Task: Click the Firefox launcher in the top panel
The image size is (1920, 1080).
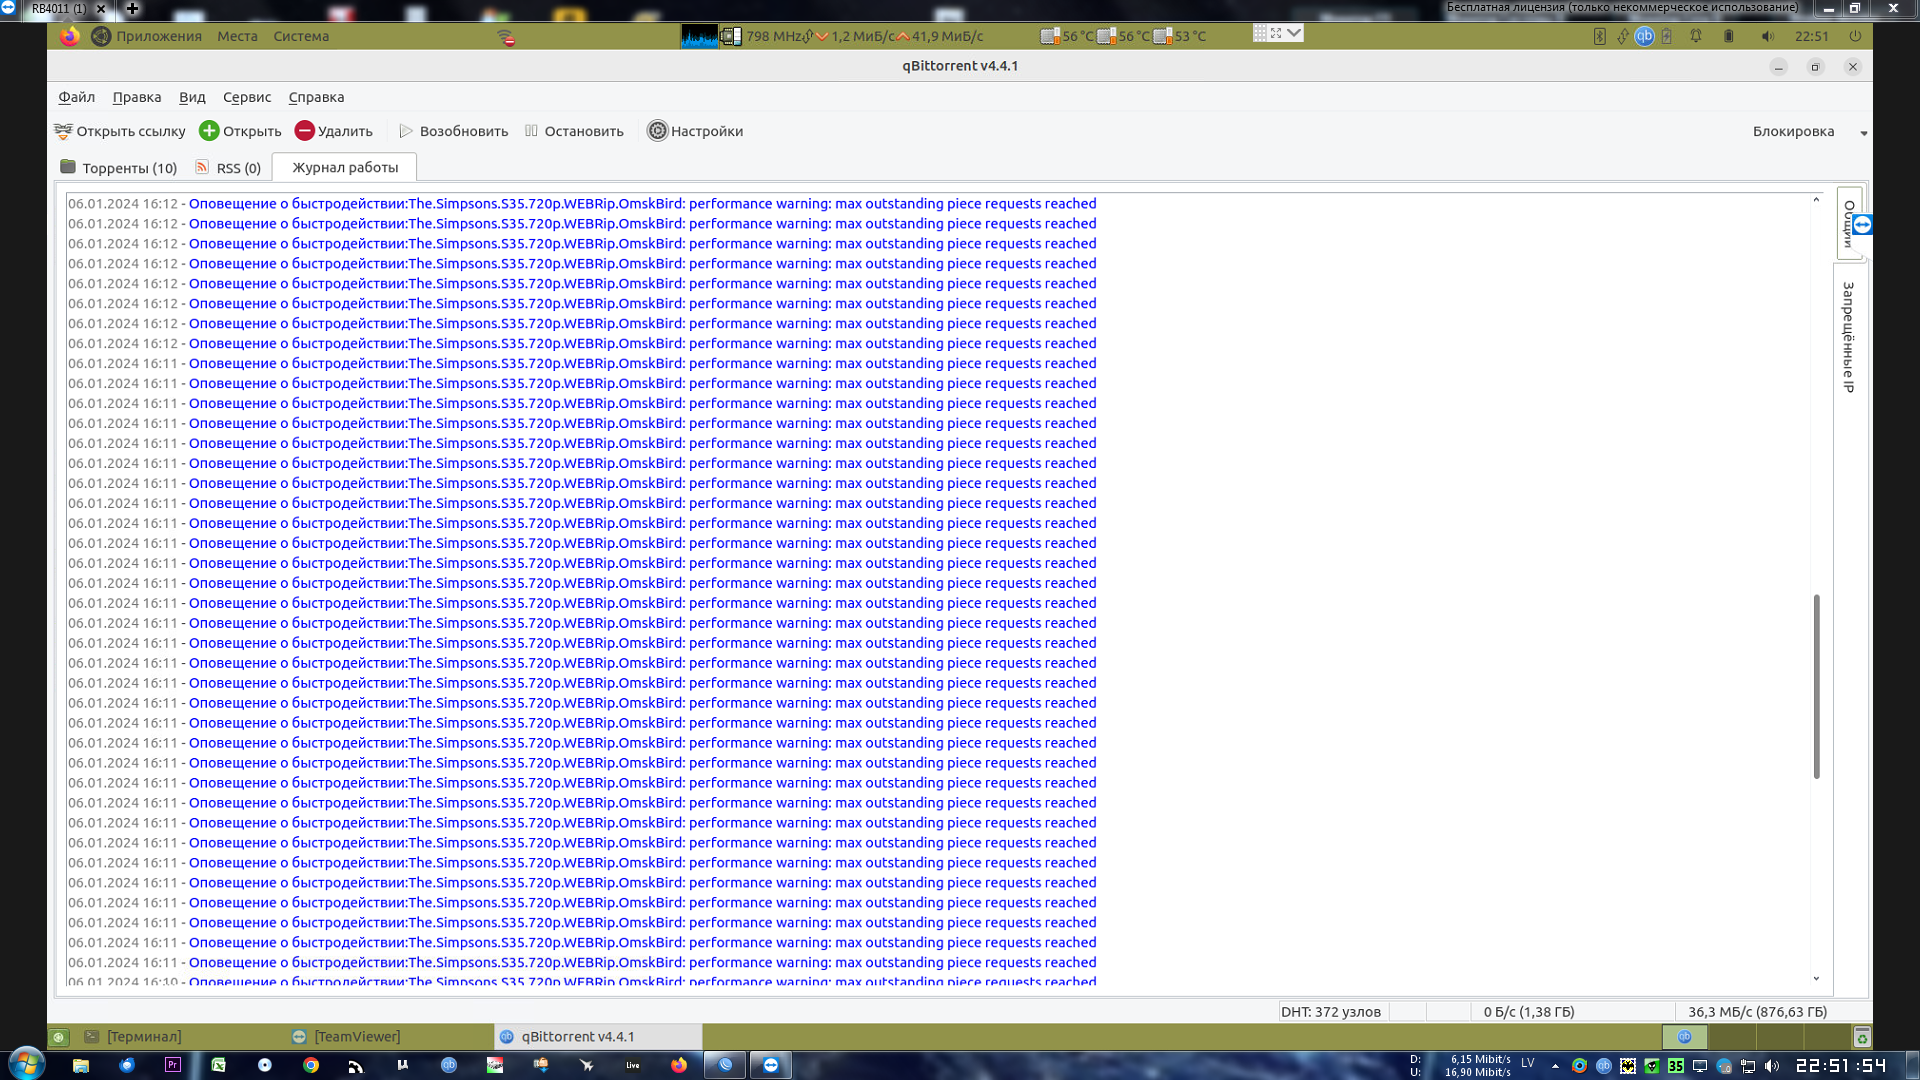Action: 69,36
